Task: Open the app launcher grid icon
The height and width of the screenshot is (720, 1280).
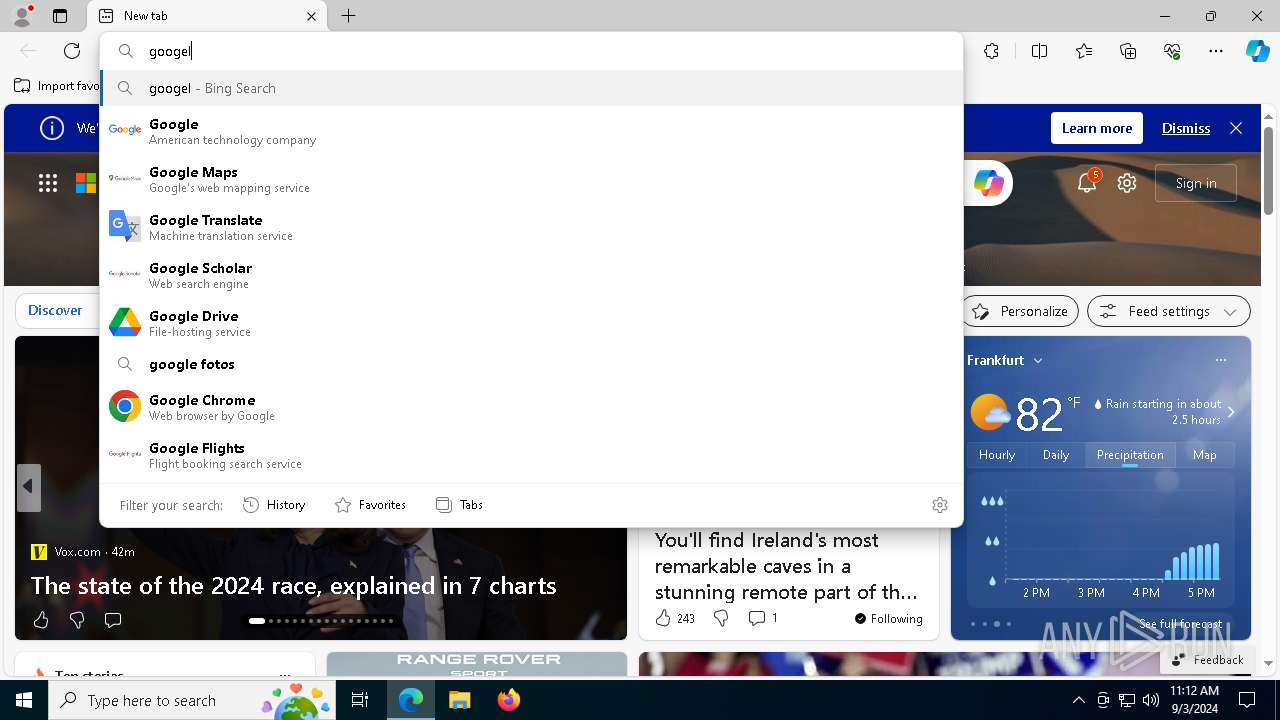Action: coord(47,183)
